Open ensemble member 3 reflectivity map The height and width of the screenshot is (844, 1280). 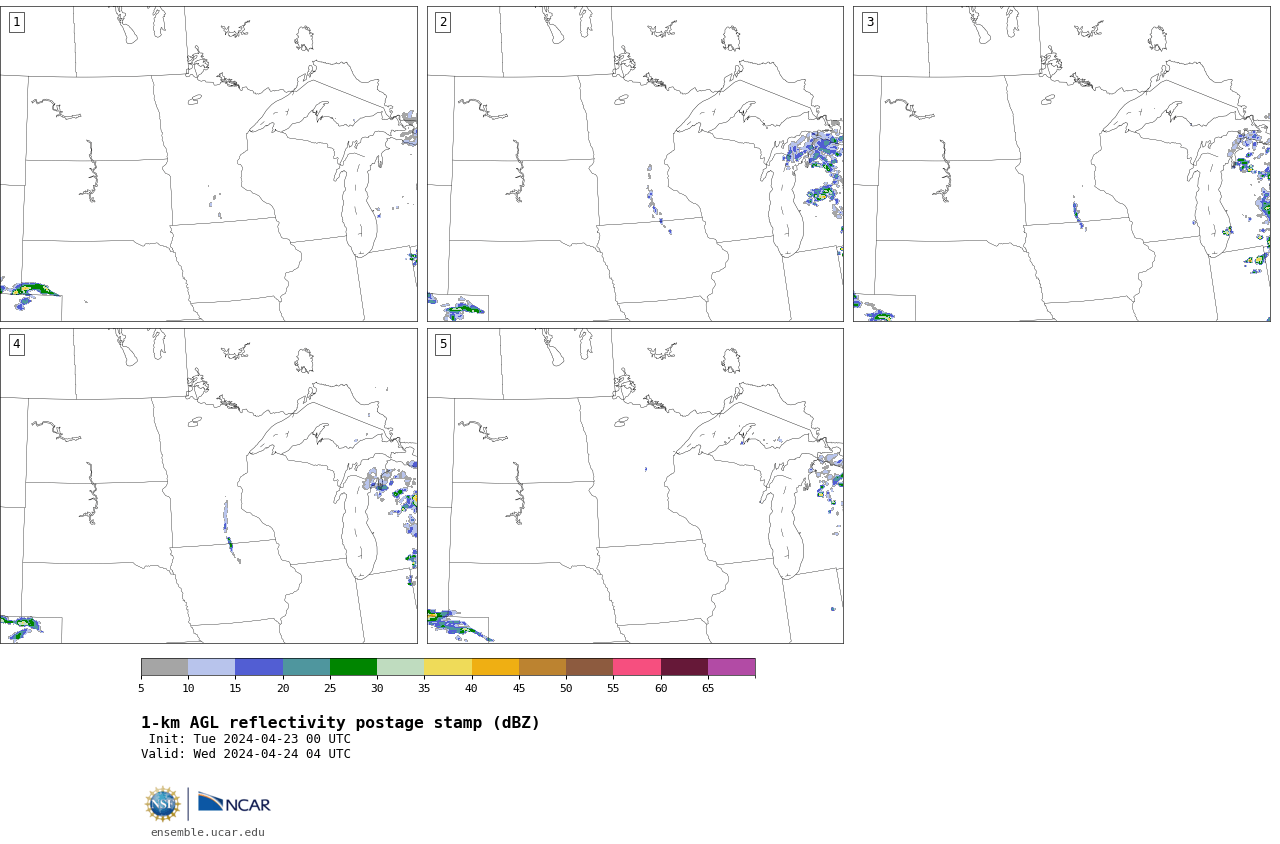(x=1062, y=164)
